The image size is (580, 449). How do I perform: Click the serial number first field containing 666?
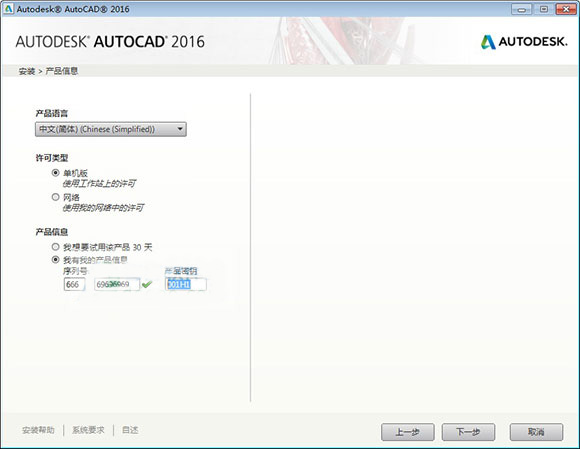(x=74, y=284)
